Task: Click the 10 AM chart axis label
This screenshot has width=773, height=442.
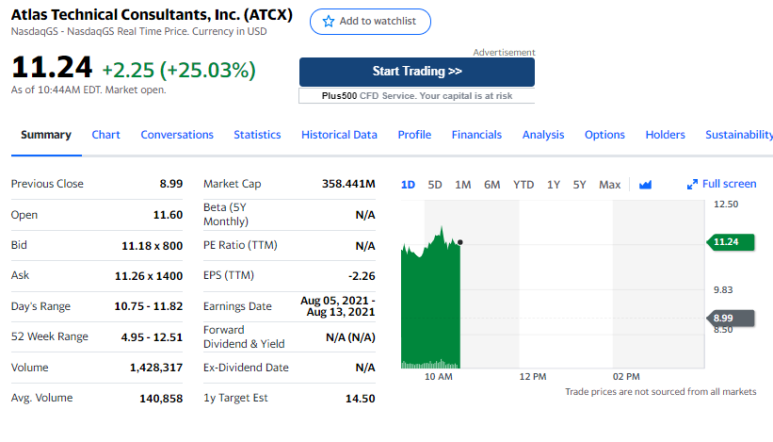Action: [x=438, y=377]
